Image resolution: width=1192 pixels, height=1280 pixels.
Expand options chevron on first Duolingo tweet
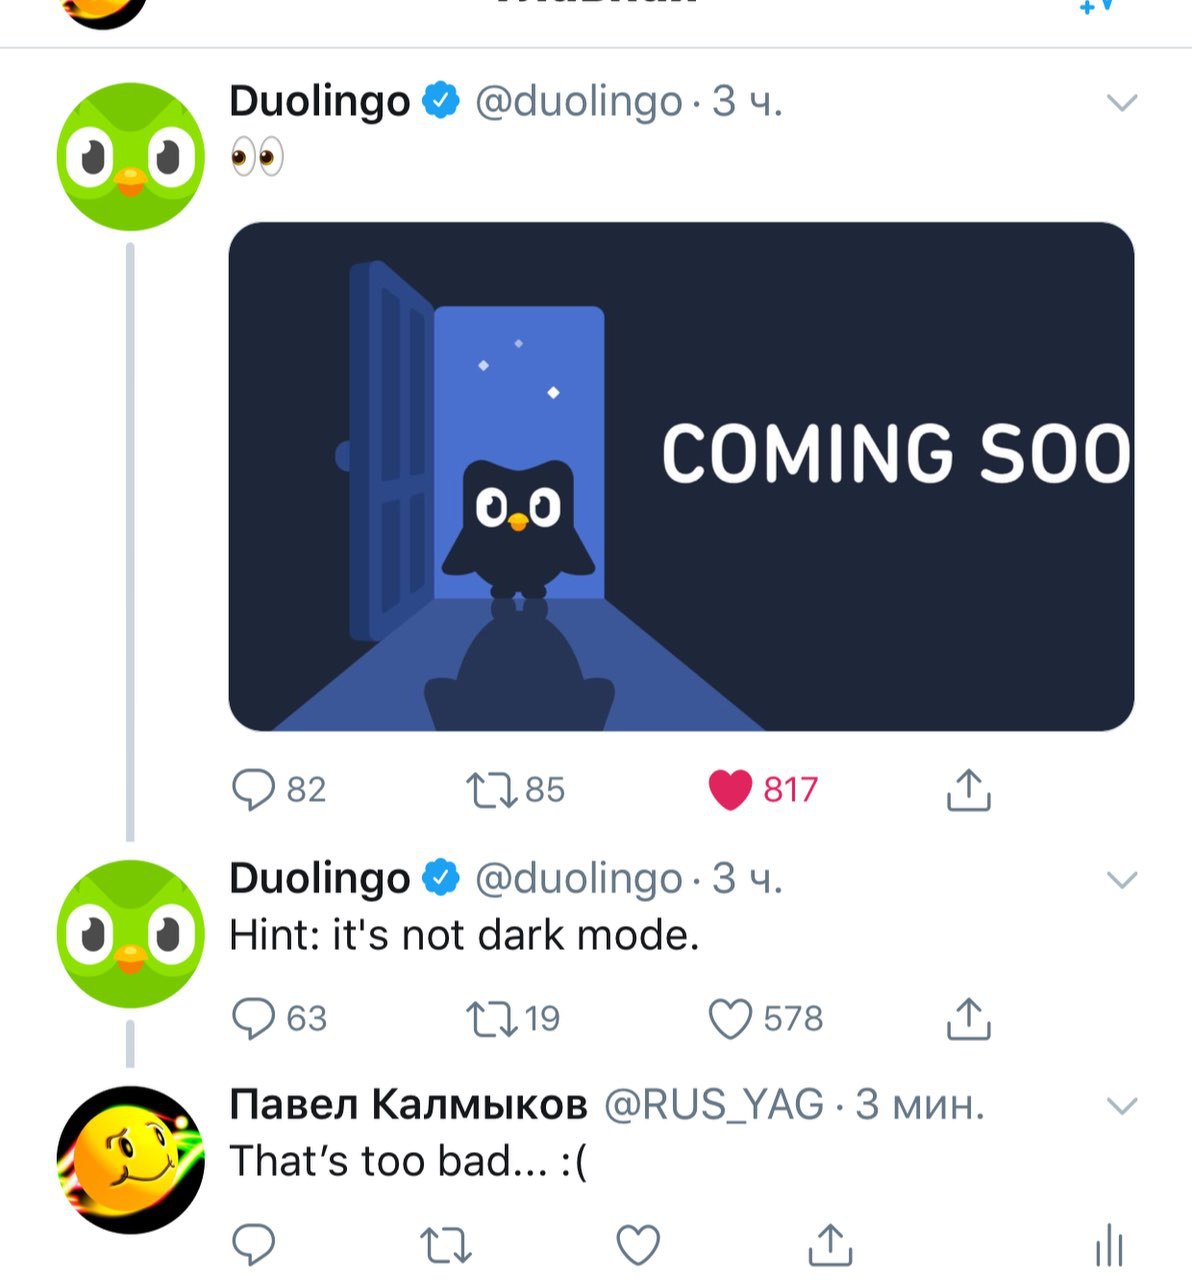[x=1123, y=102]
